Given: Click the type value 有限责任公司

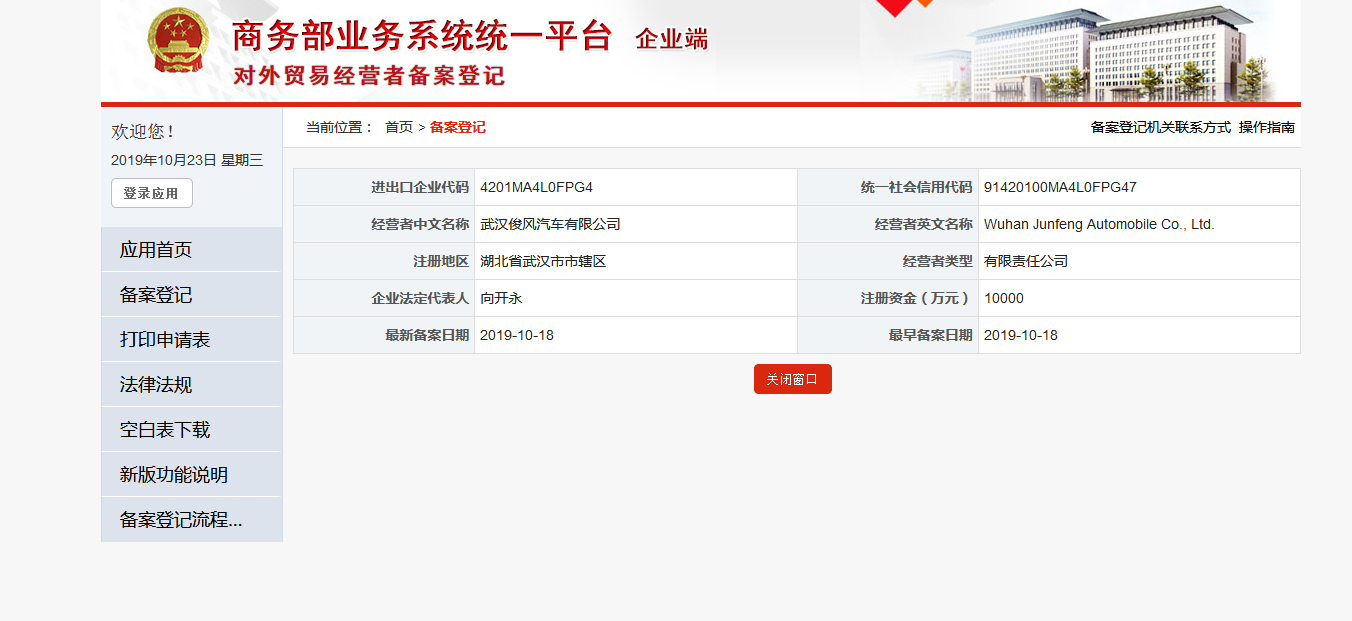Looking at the screenshot, I should (x=1026, y=261).
